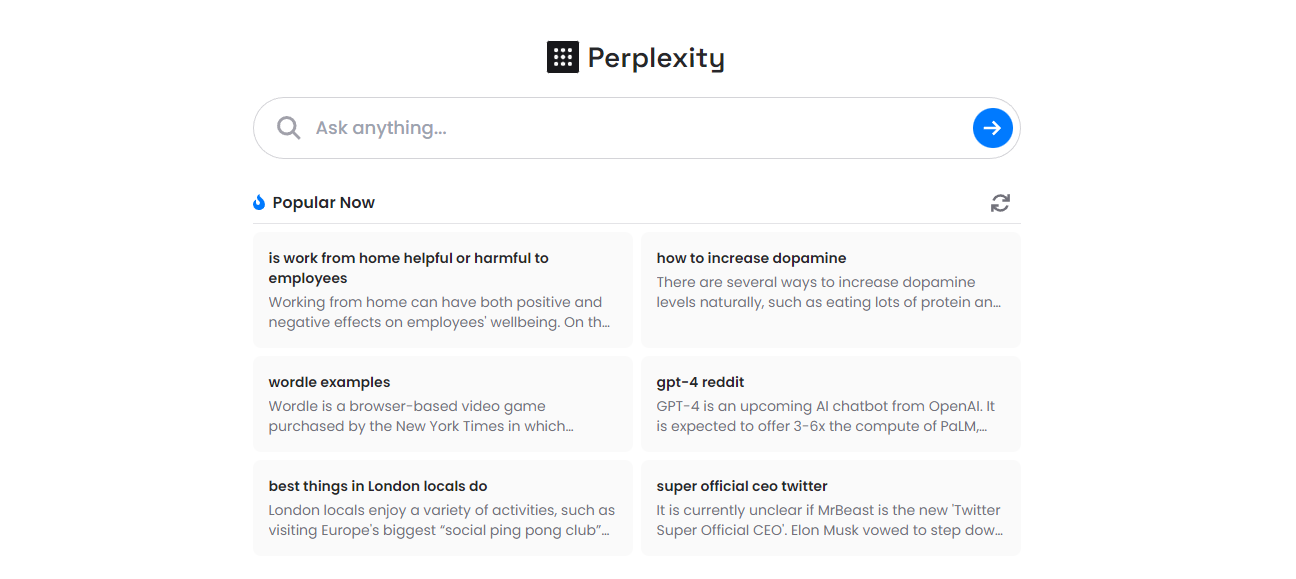Click the search icon inside the input box
Screen dimensions: 1296x579
[x=288, y=128]
